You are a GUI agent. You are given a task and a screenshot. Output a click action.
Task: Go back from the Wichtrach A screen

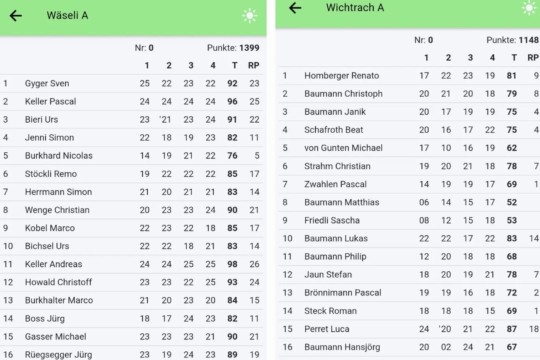pyautogui.click(x=295, y=8)
